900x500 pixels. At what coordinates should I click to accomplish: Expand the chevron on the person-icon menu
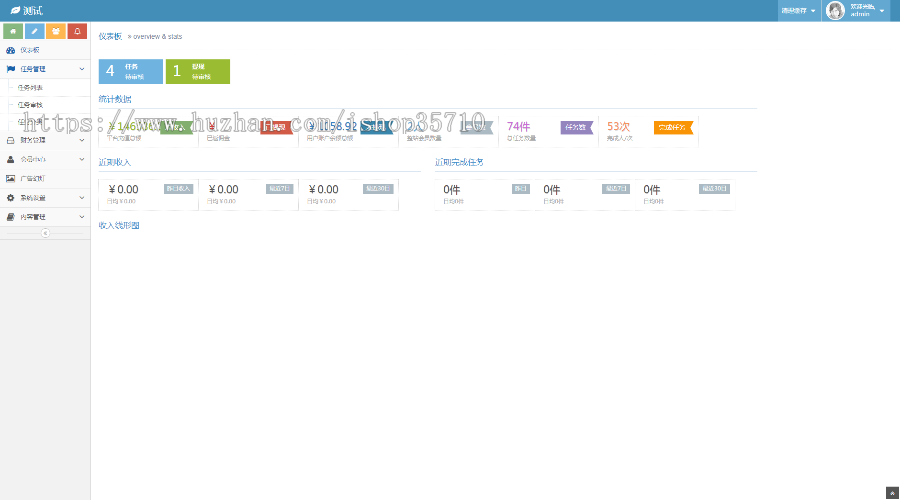[82, 159]
